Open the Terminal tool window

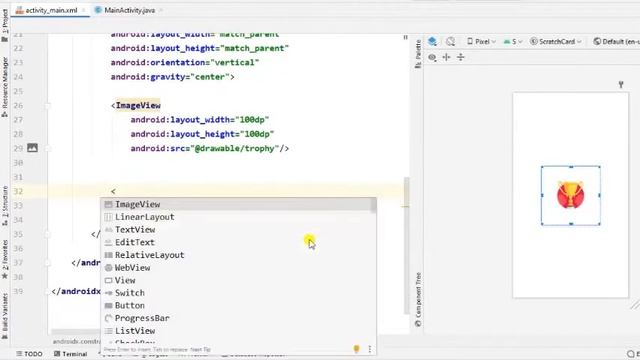coord(71,354)
